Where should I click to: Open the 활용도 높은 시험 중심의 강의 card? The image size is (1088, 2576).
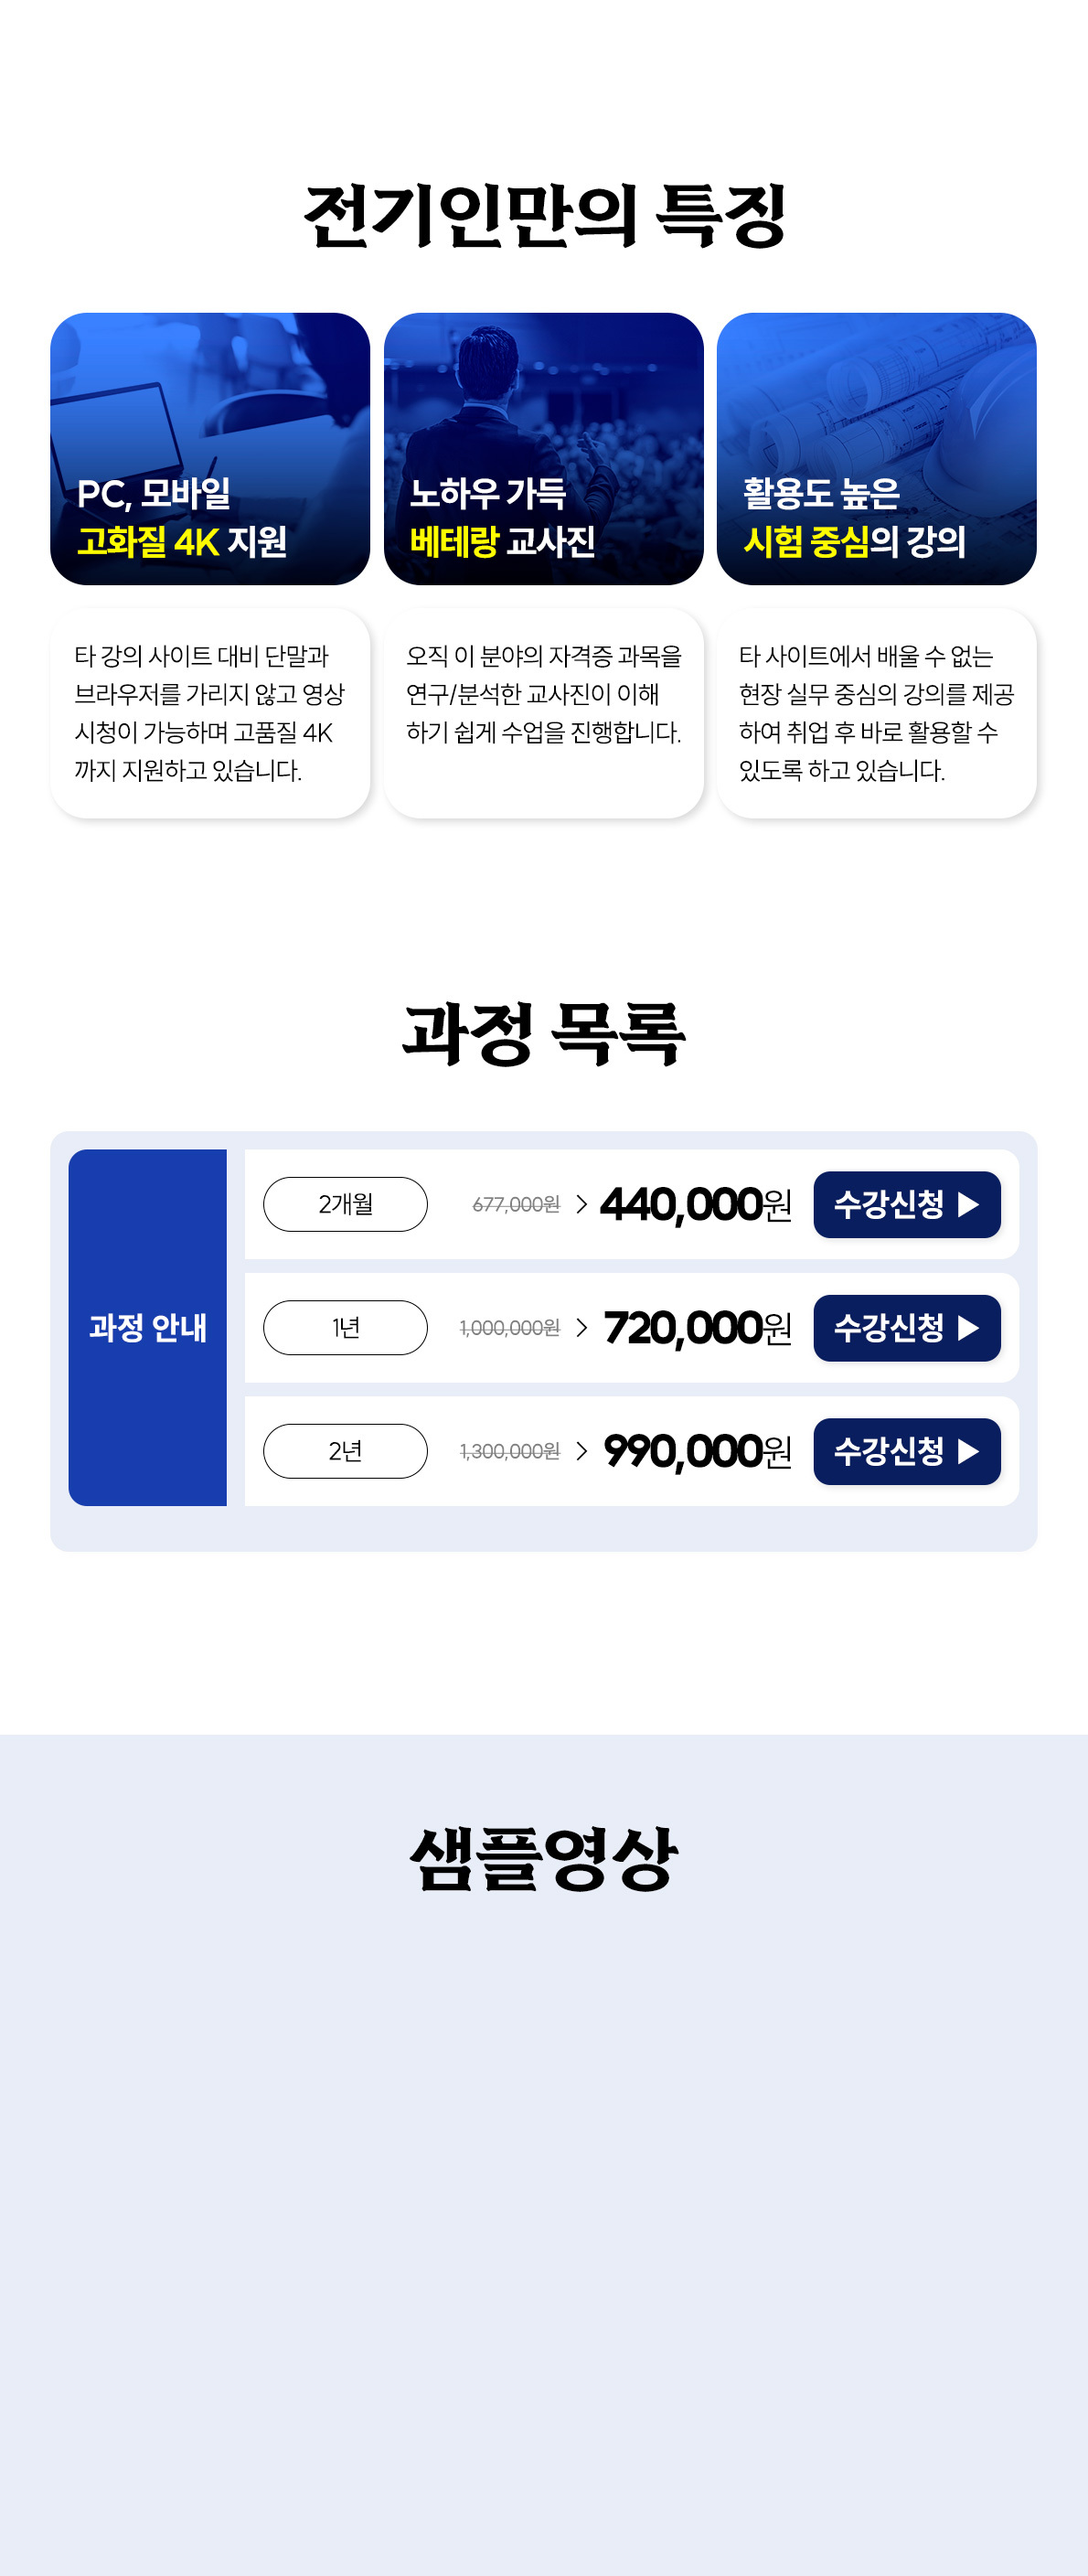point(876,449)
